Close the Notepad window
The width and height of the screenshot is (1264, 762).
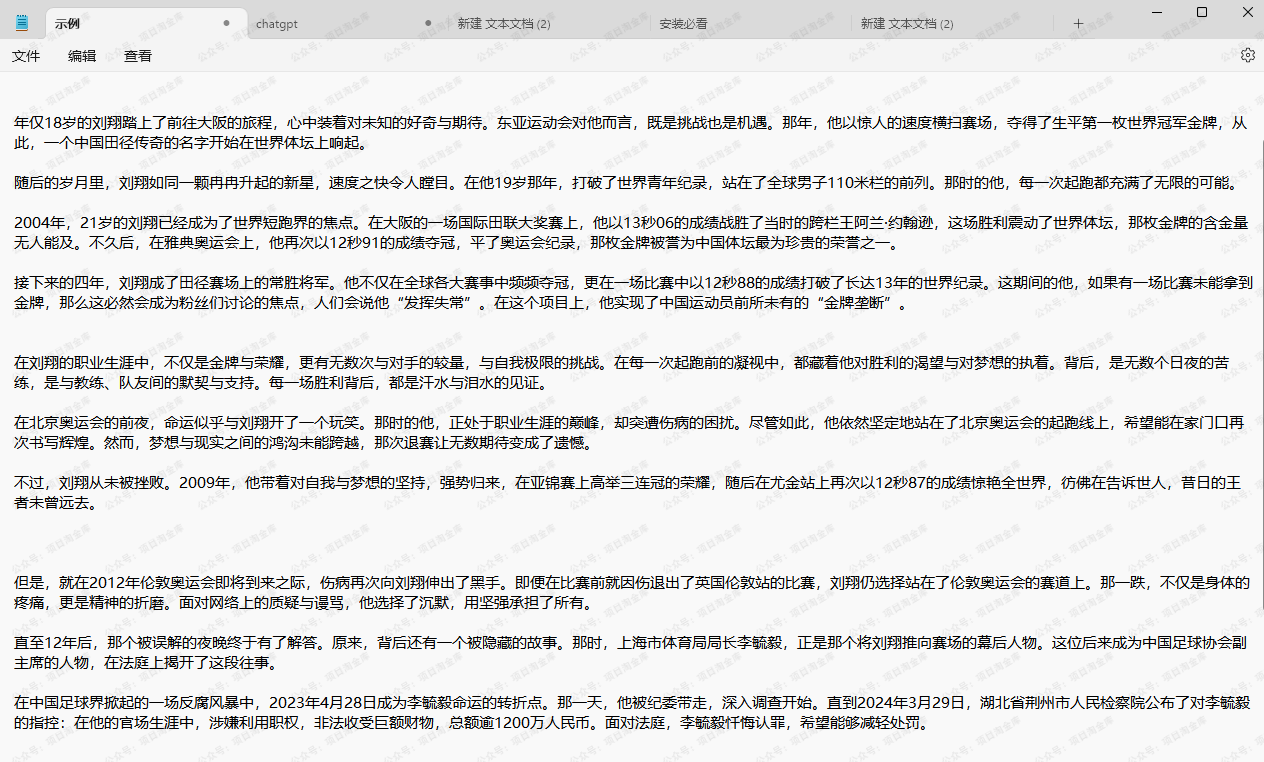tap(1246, 12)
